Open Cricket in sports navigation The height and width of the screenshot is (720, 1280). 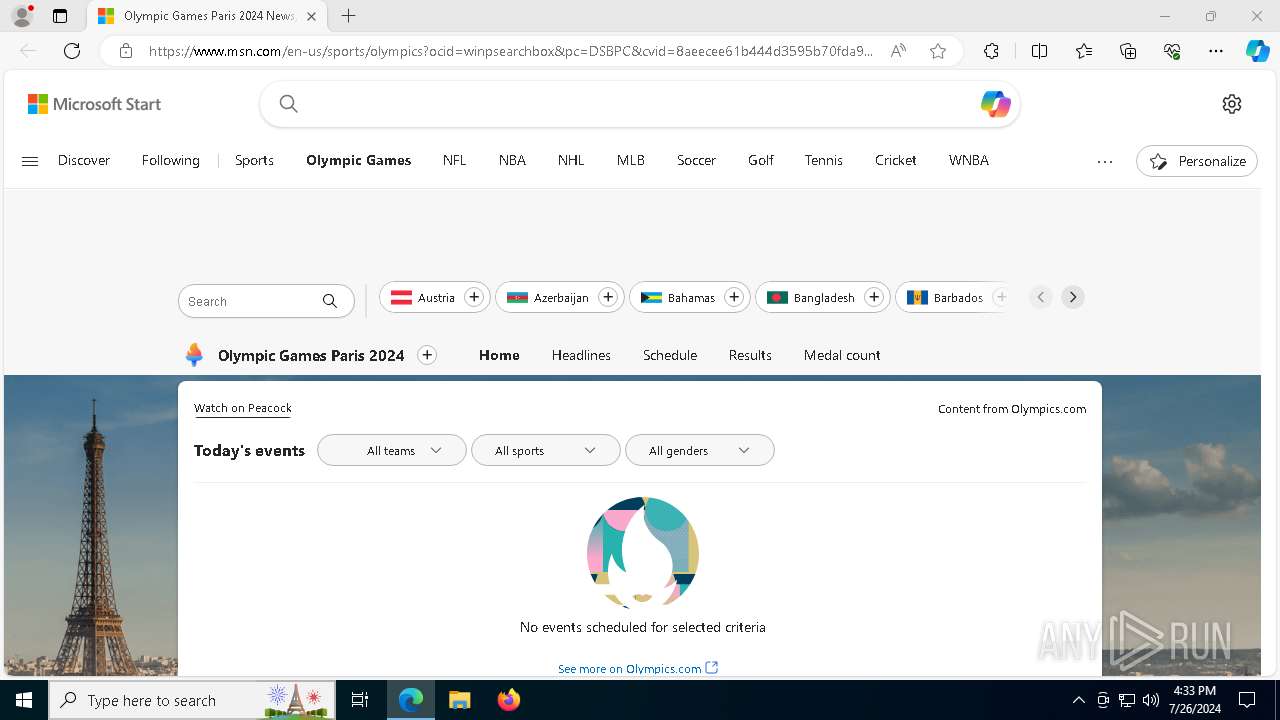pos(896,160)
